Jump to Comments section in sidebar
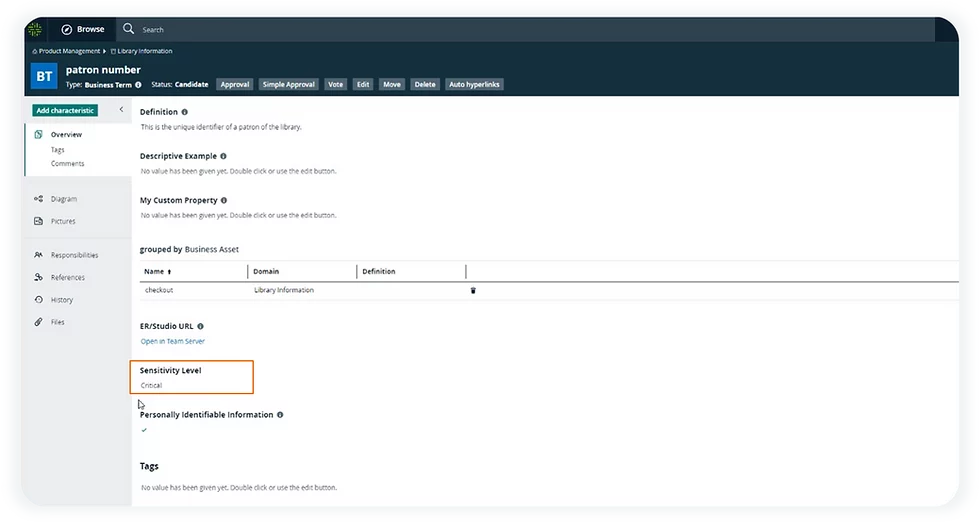 click(68, 164)
